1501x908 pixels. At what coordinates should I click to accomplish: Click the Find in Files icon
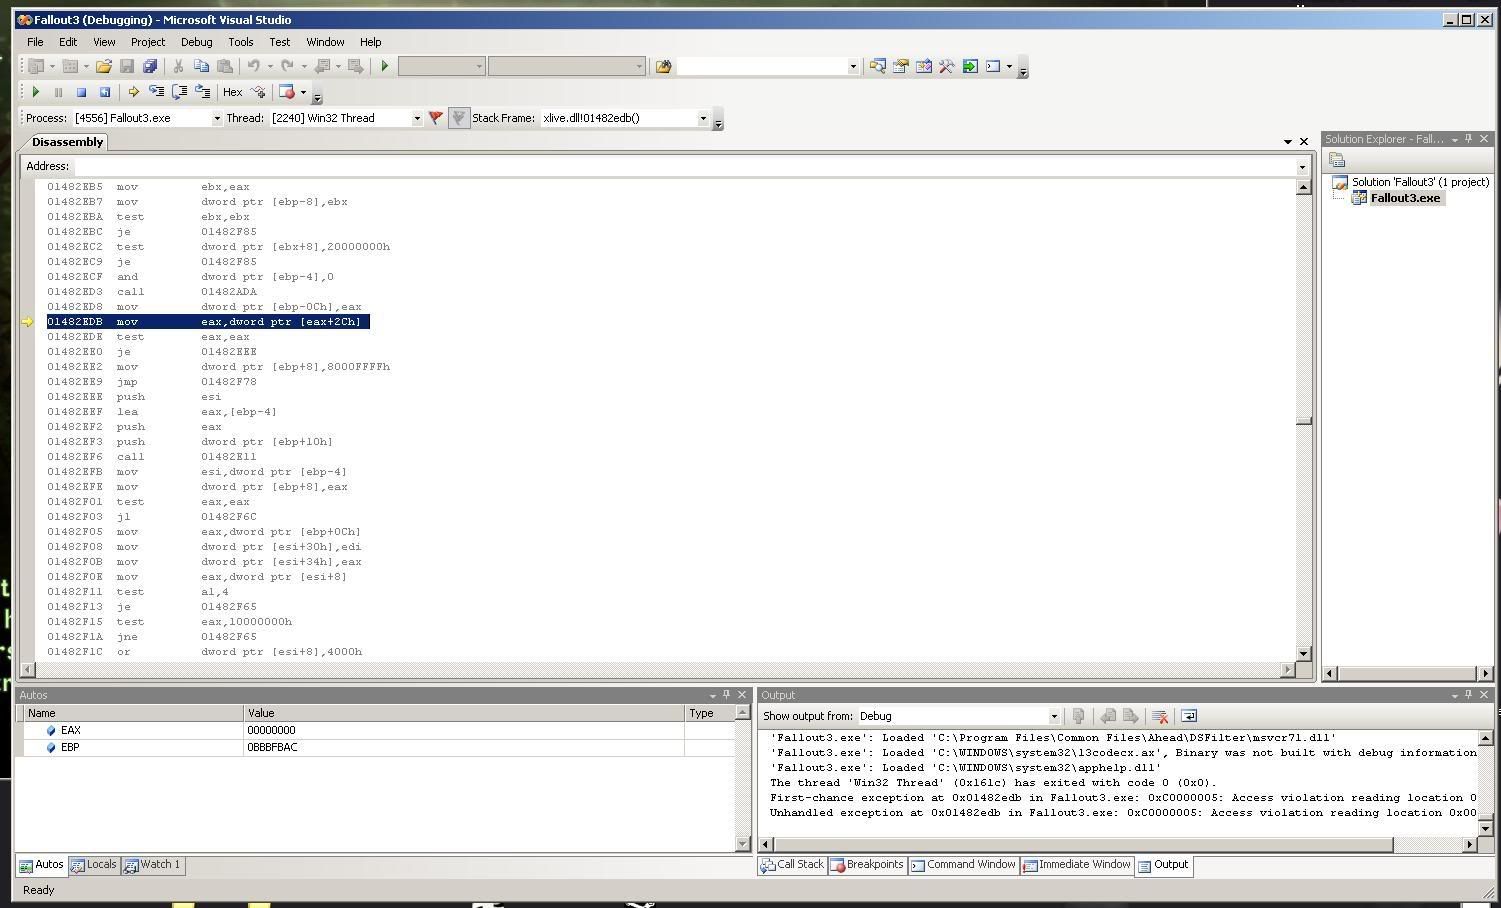tap(663, 66)
